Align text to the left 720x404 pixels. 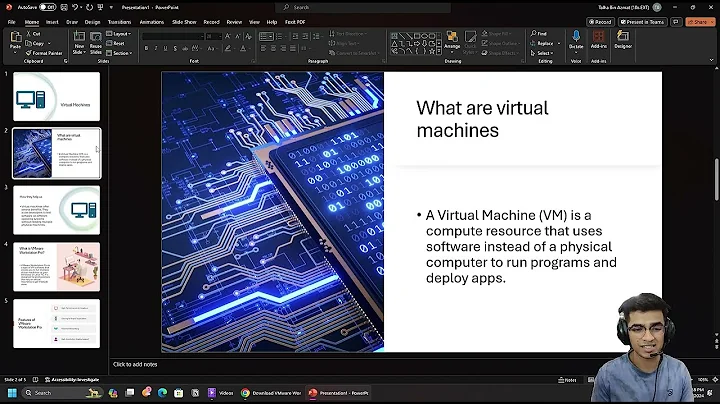[x=263, y=48]
